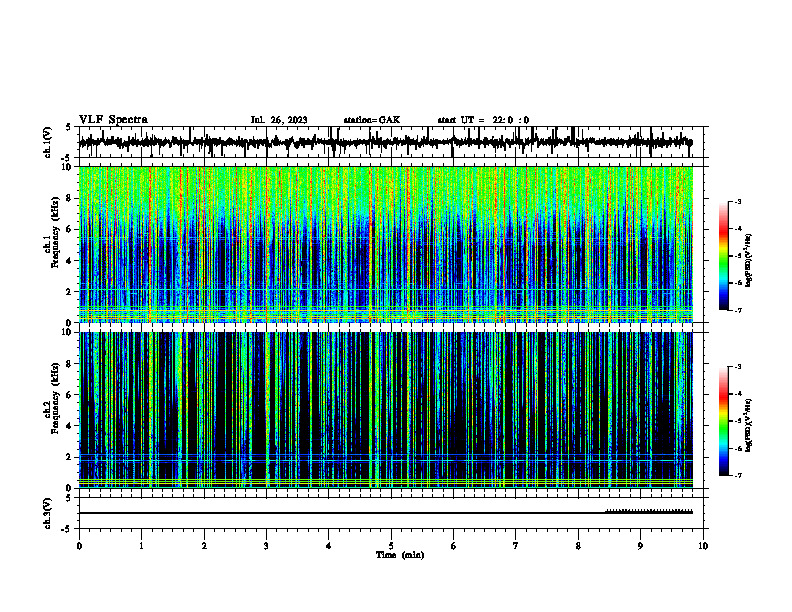The width and height of the screenshot is (792, 612).
Task: Click the "5" tick on ch.1(V) axis
Action: point(68,128)
